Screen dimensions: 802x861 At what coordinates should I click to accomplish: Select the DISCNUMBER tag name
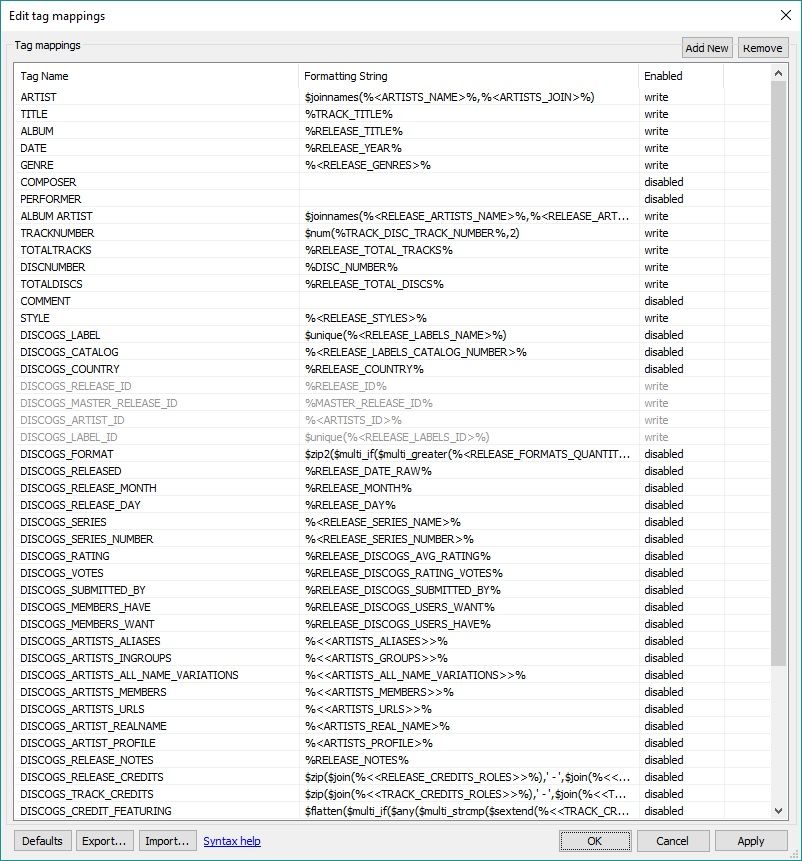point(53,267)
